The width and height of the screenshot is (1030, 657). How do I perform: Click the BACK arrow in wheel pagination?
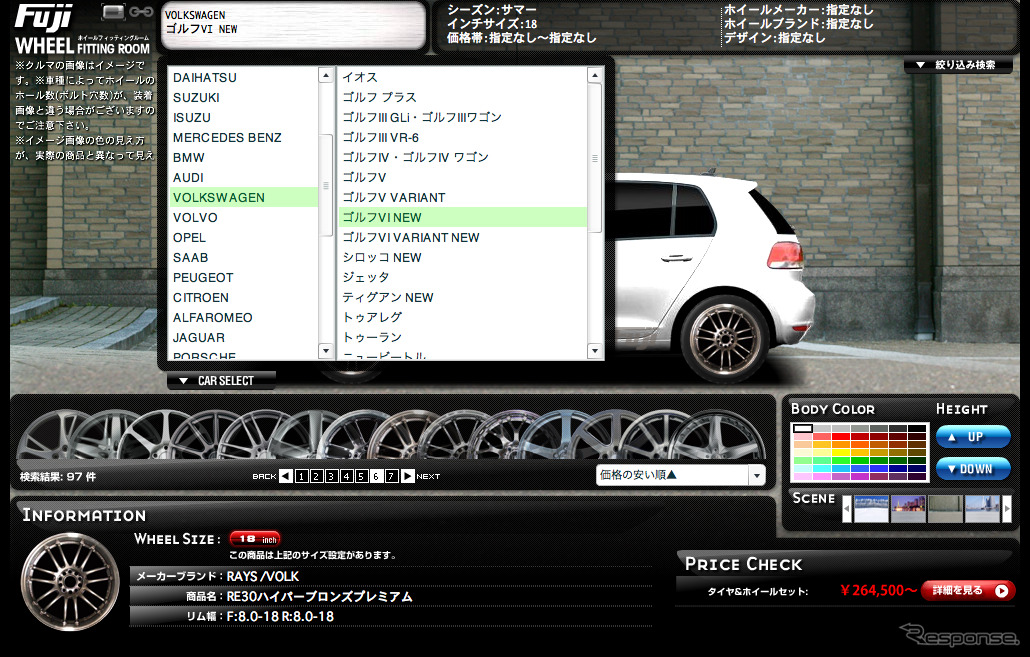[x=286, y=476]
